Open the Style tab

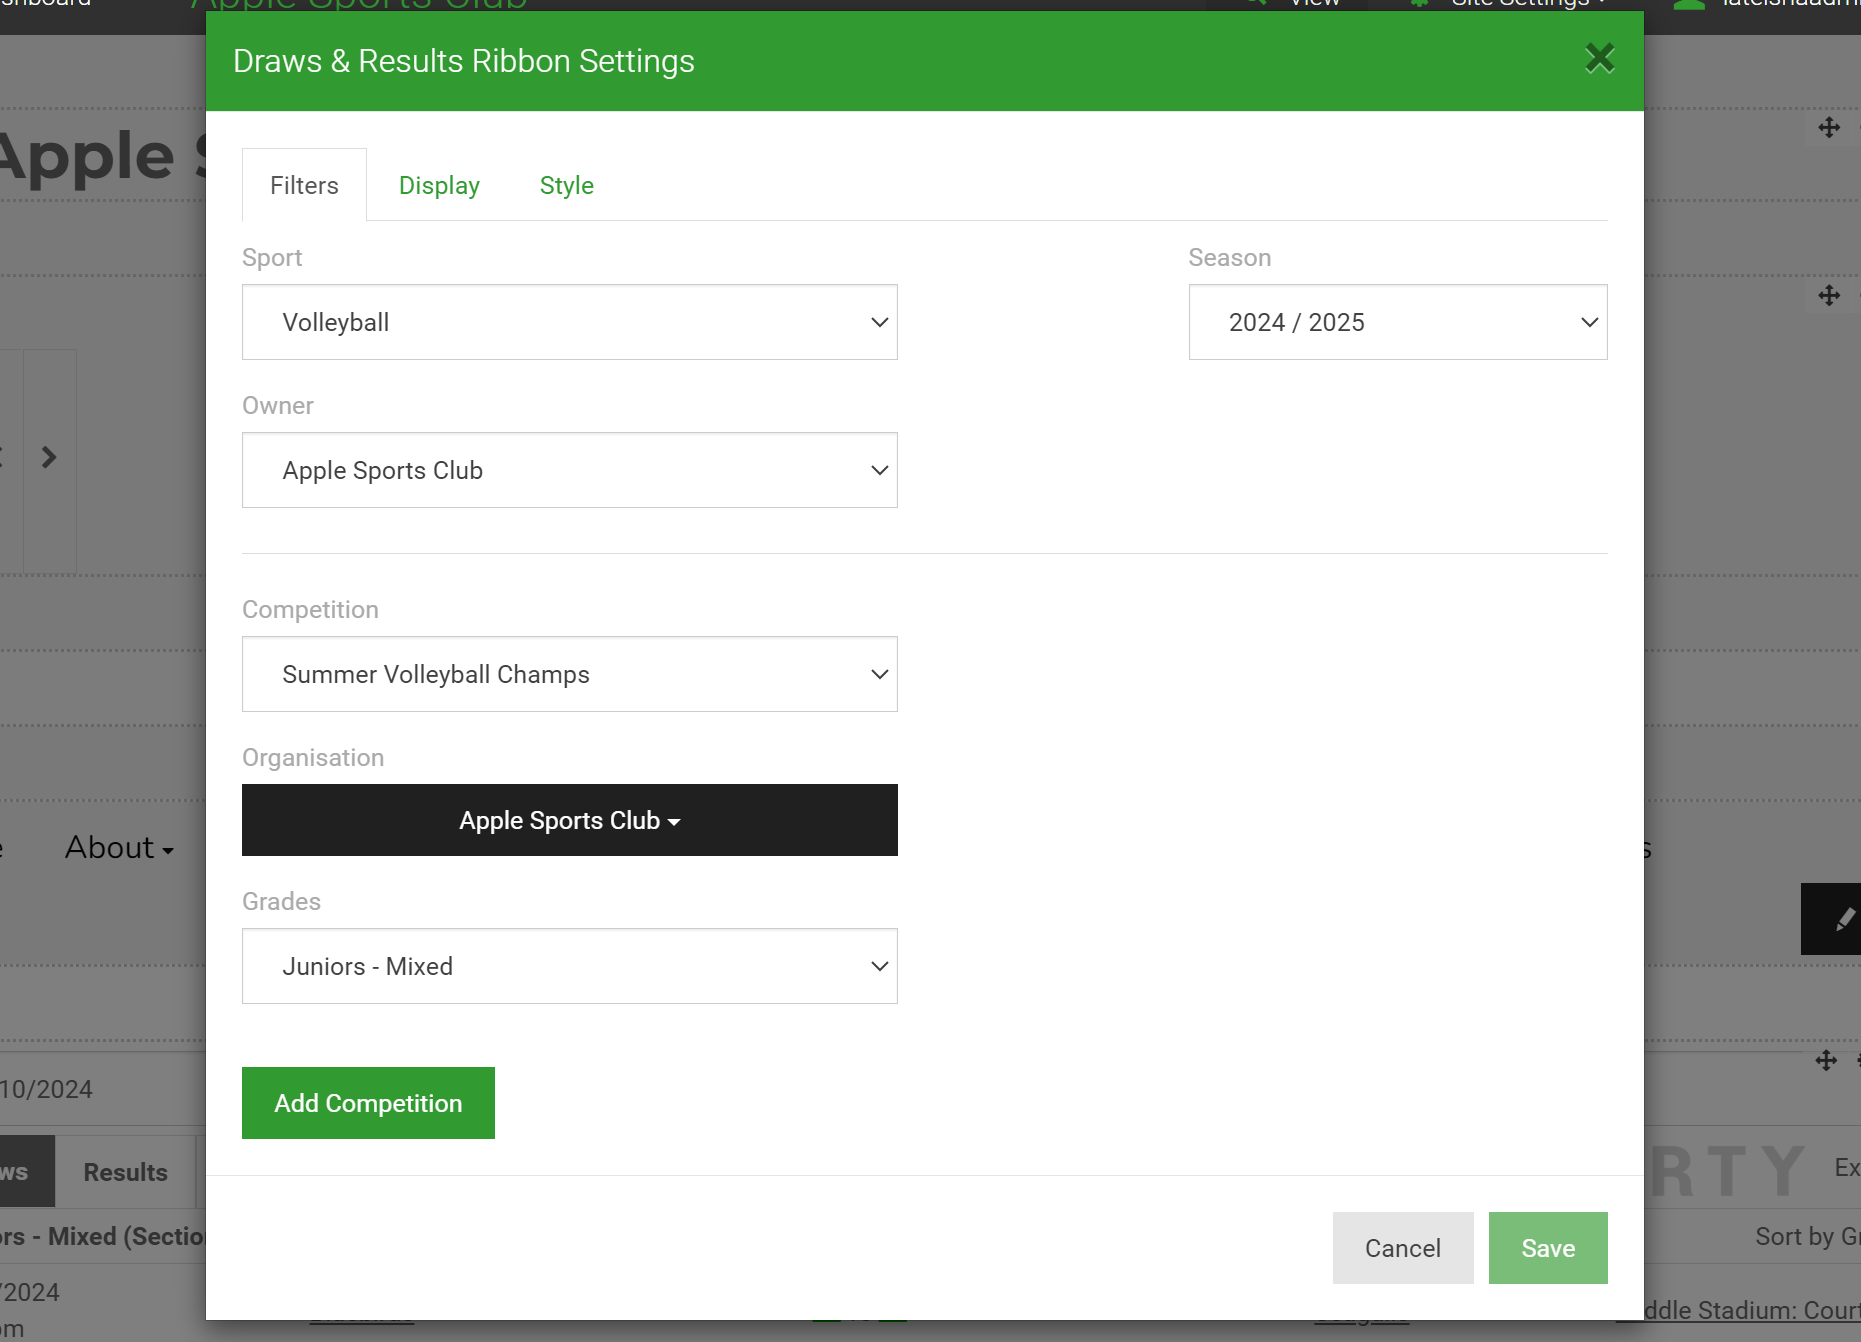(x=567, y=185)
